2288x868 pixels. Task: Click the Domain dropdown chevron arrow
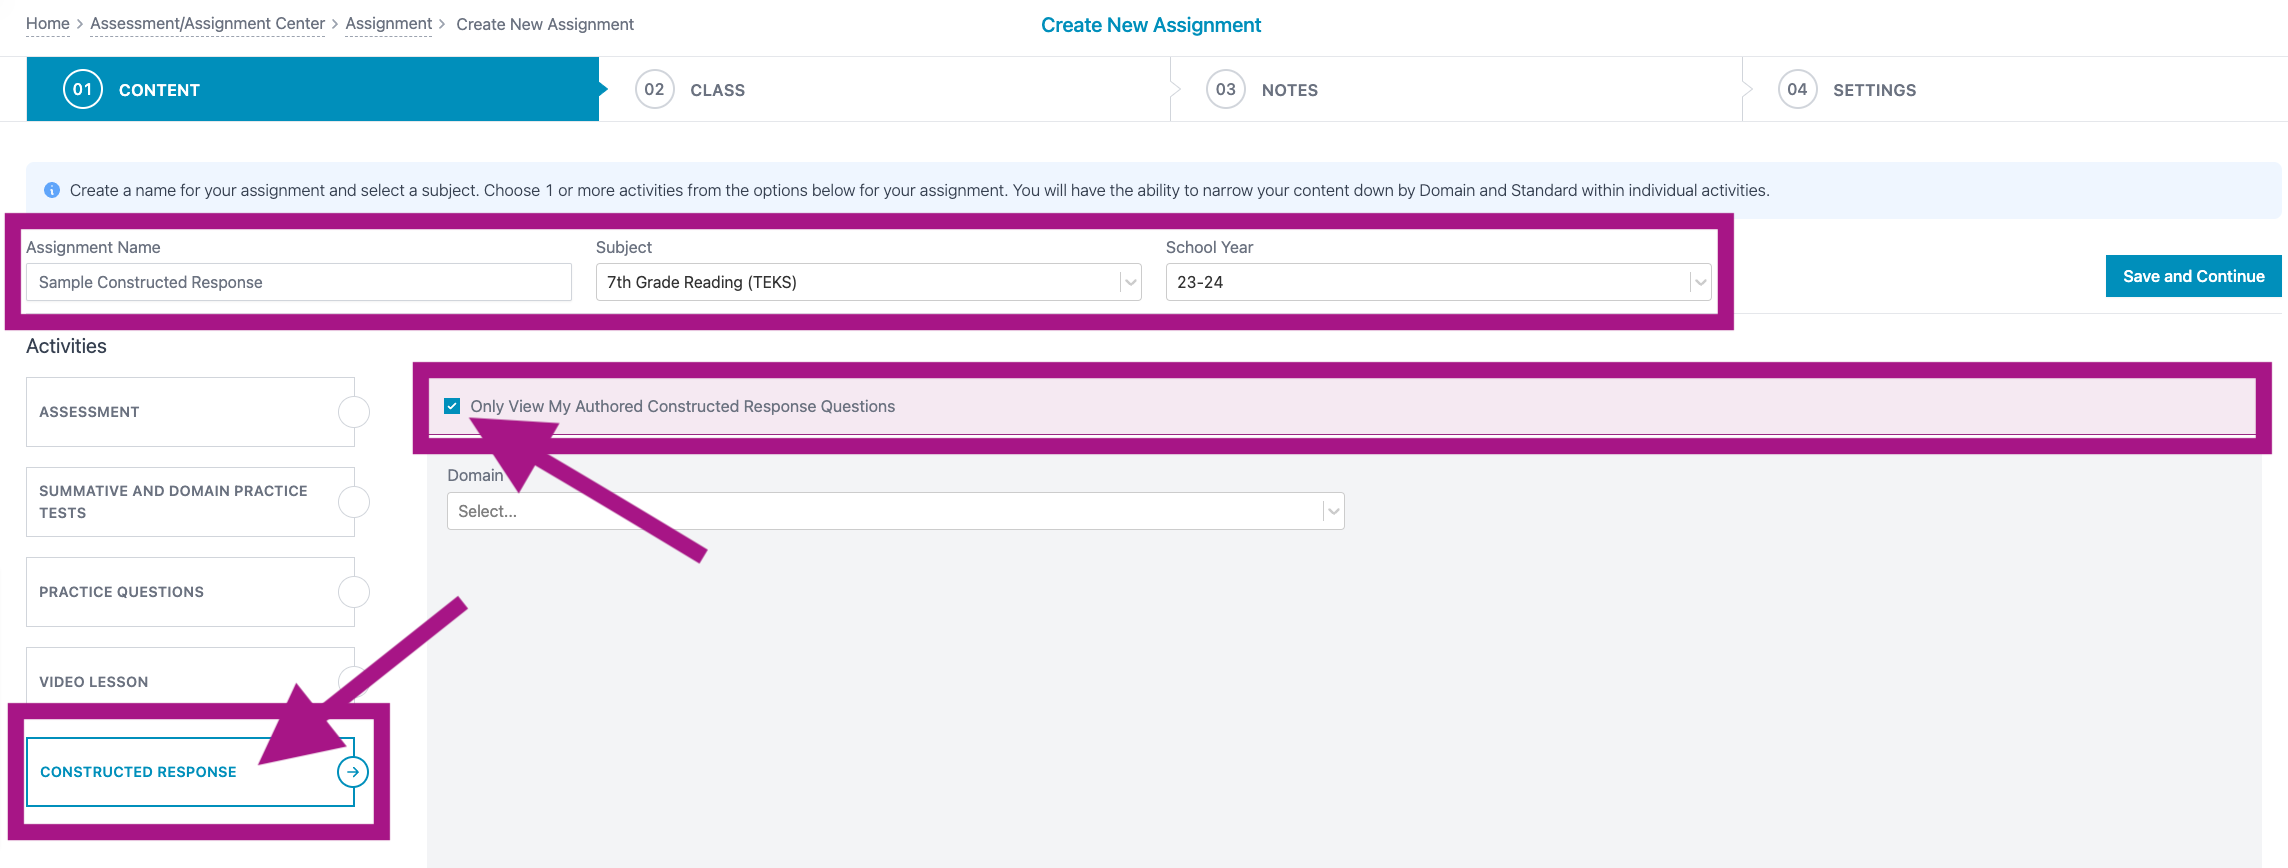[x=1333, y=511]
